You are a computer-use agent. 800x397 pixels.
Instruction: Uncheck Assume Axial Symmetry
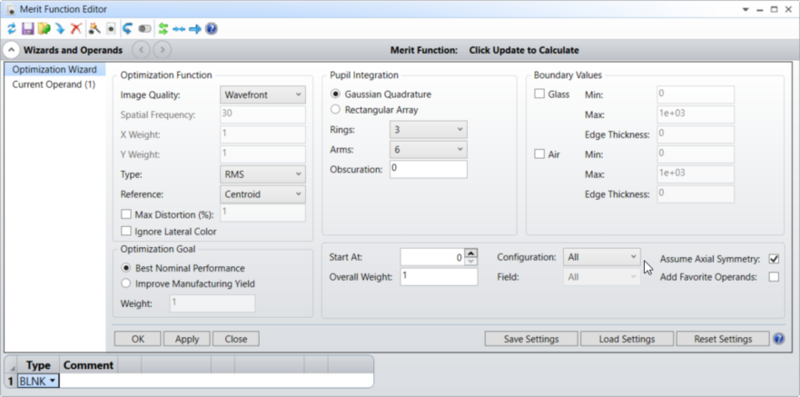pyautogui.click(x=774, y=259)
